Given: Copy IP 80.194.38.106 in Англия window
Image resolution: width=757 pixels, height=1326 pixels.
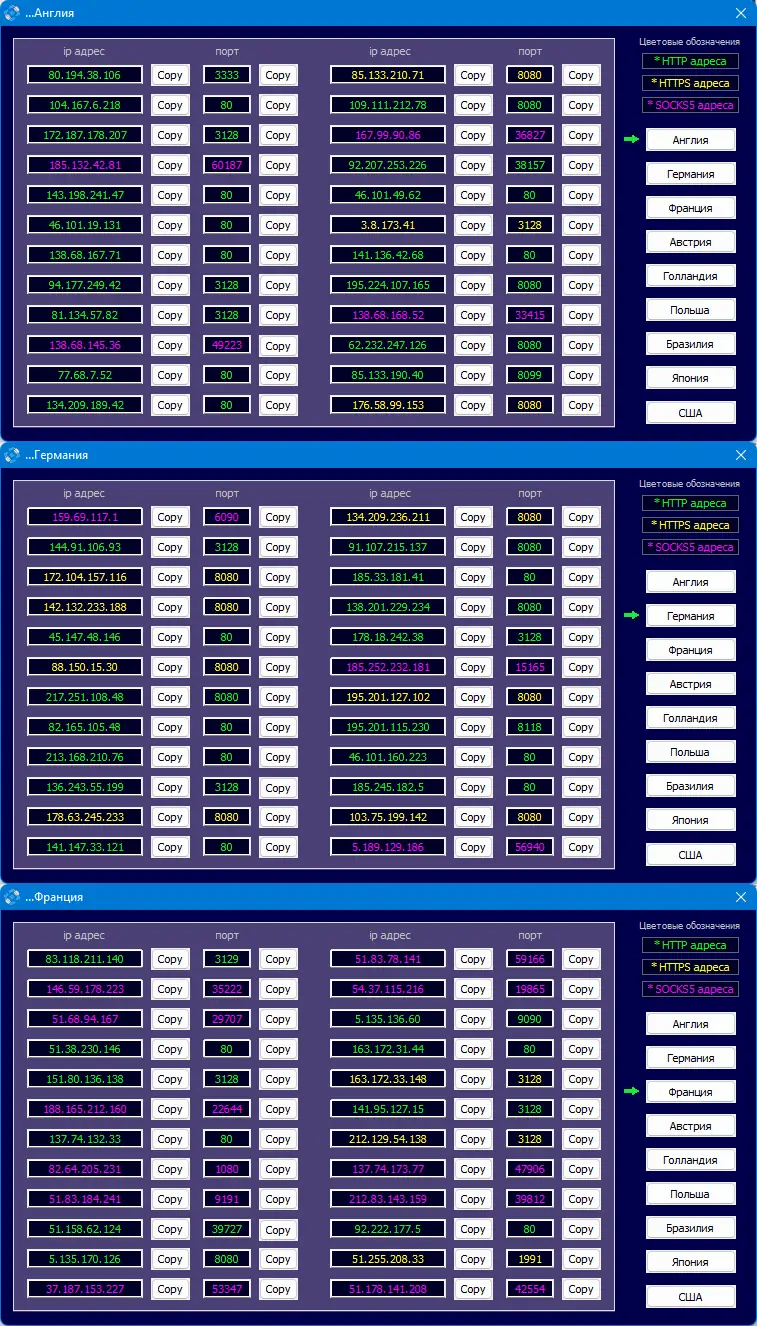Looking at the screenshot, I should (x=170, y=75).
